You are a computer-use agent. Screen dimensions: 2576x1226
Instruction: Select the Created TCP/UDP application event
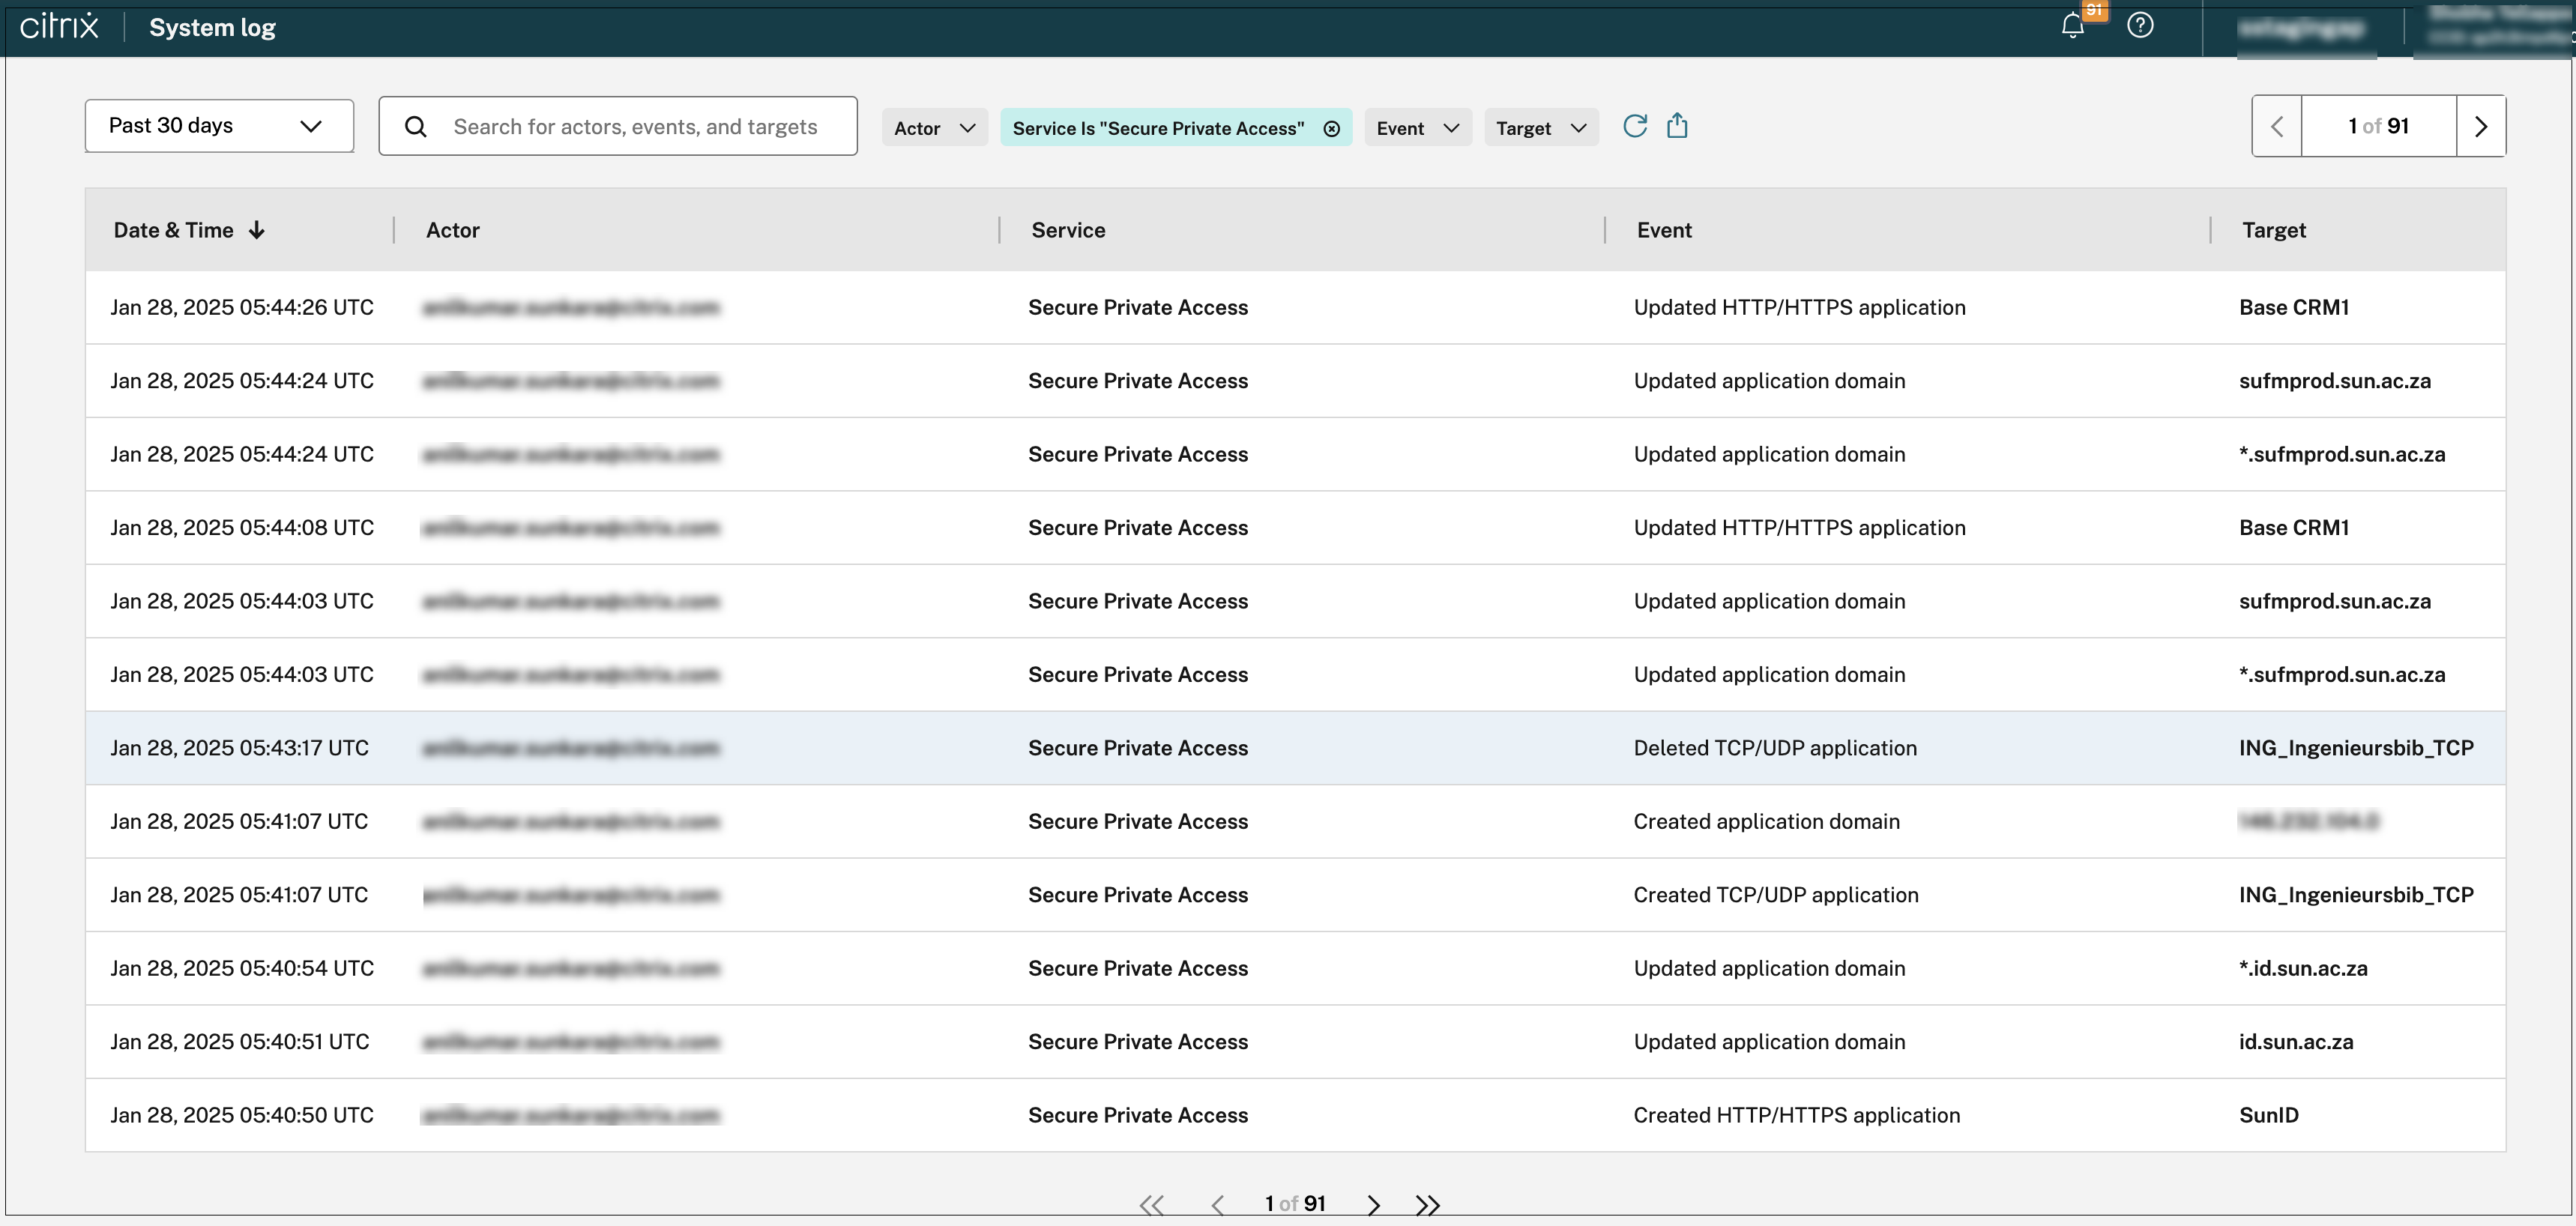(x=1775, y=895)
